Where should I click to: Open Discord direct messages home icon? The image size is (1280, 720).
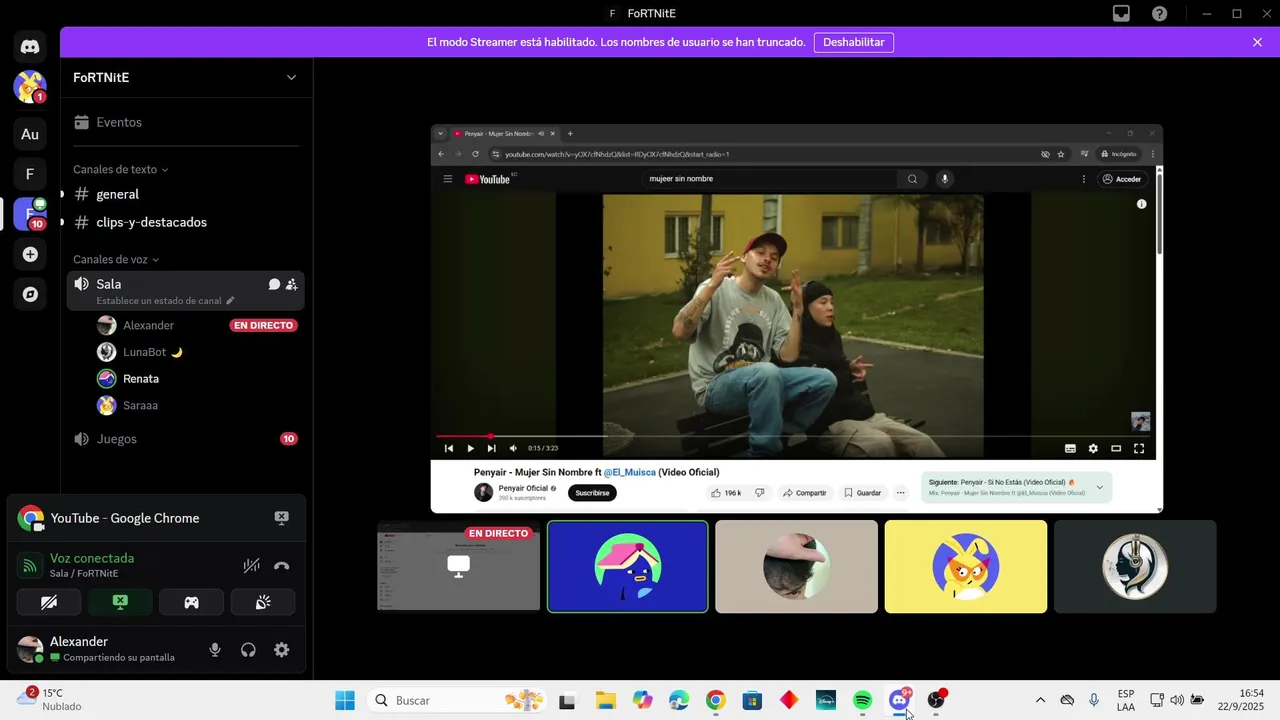[x=30, y=47]
